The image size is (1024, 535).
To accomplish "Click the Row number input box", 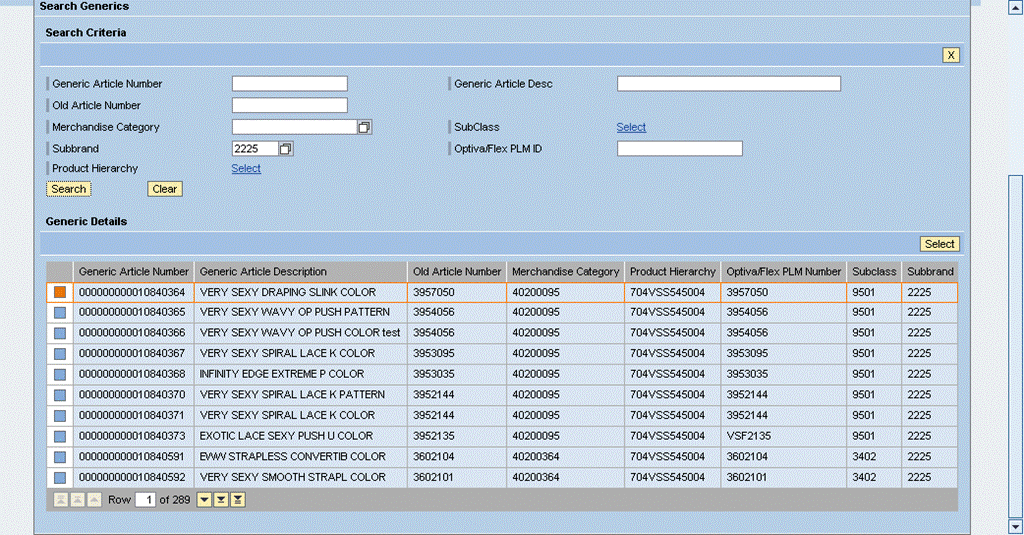I will coord(145,500).
